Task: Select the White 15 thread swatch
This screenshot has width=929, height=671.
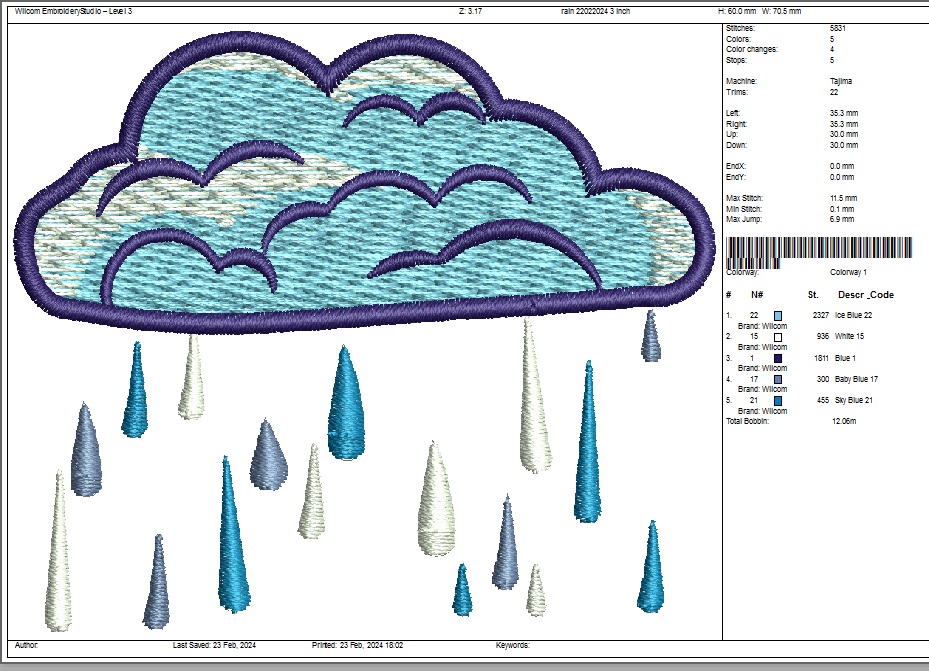Action: click(x=779, y=337)
